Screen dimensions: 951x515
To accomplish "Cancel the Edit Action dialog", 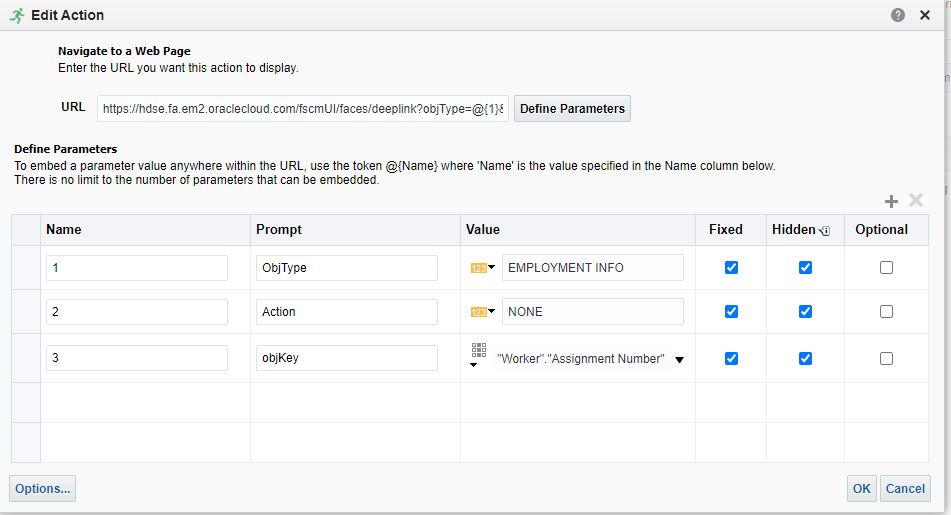I will [906, 488].
